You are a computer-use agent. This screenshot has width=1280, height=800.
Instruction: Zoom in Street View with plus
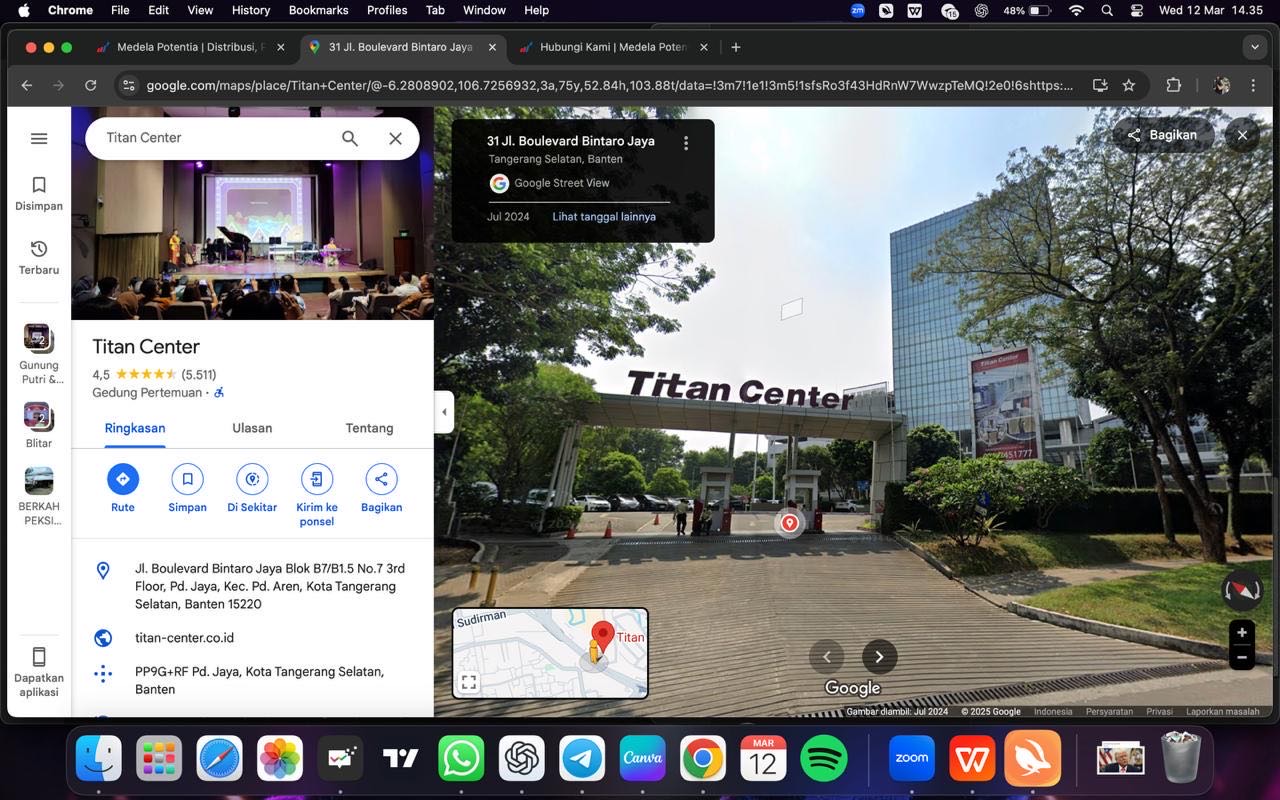[x=1241, y=632]
